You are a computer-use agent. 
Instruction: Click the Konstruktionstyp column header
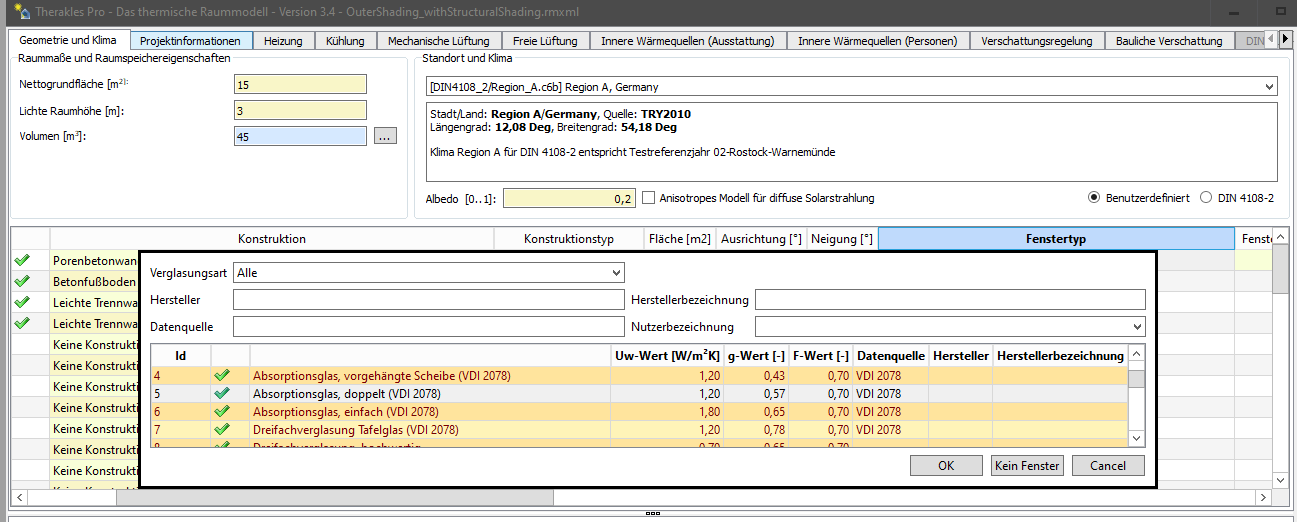point(569,239)
